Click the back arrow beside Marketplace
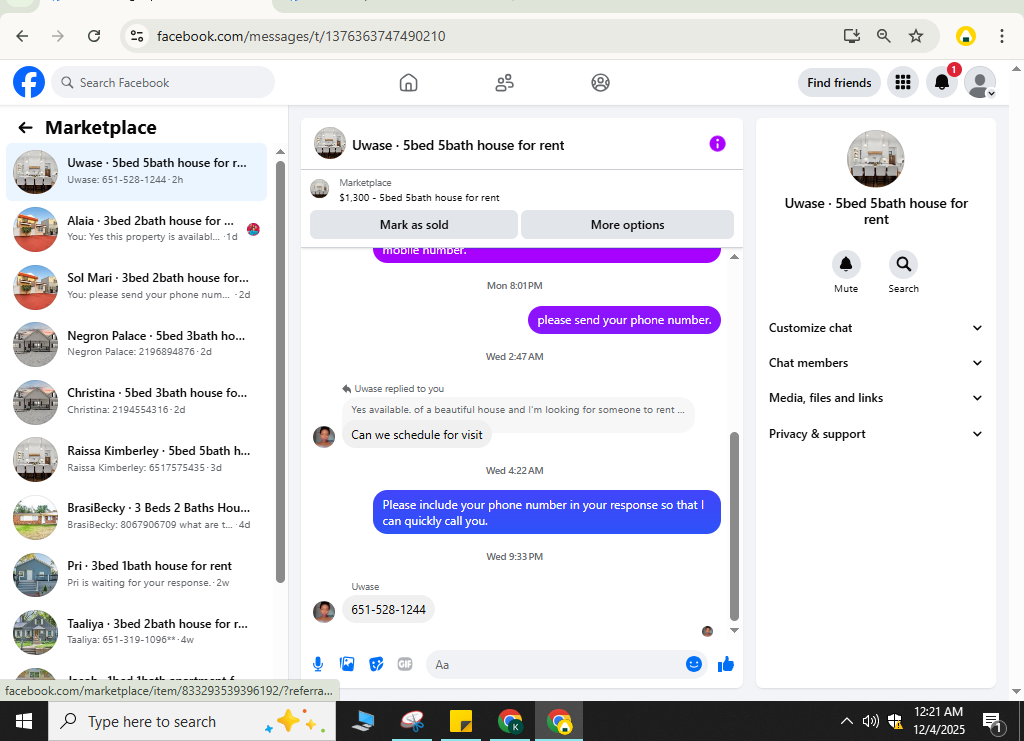 [25, 127]
